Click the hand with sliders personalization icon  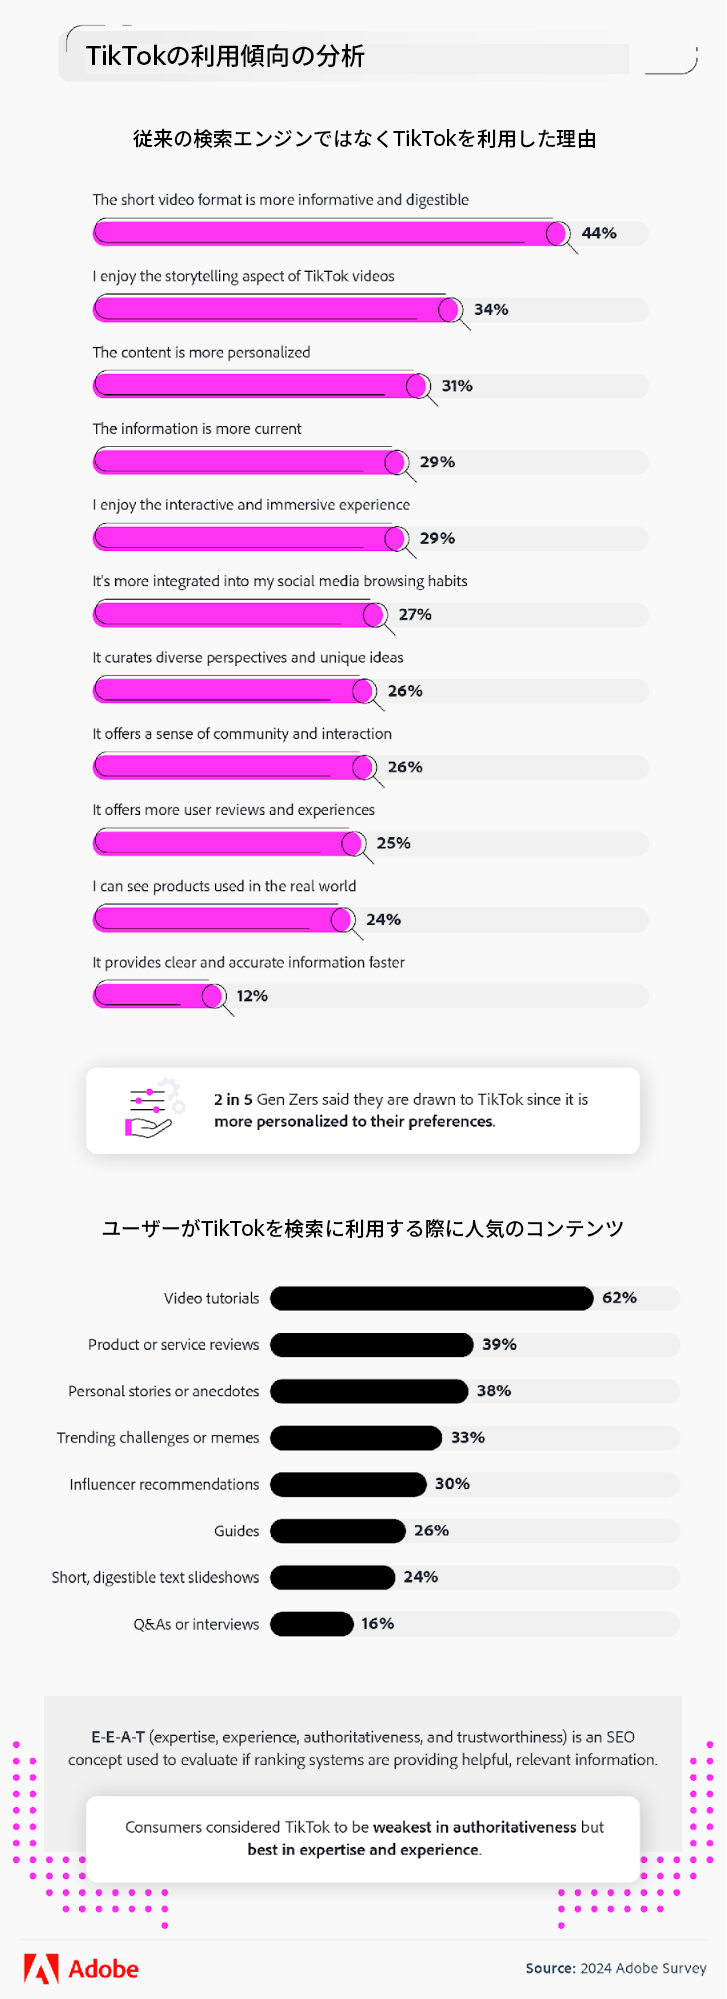pyautogui.click(x=153, y=1111)
